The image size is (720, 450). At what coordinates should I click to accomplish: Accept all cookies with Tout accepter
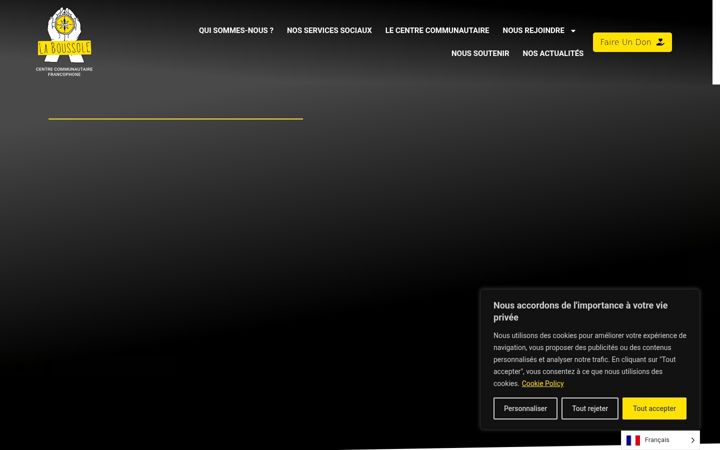pyautogui.click(x=654, y=408)
